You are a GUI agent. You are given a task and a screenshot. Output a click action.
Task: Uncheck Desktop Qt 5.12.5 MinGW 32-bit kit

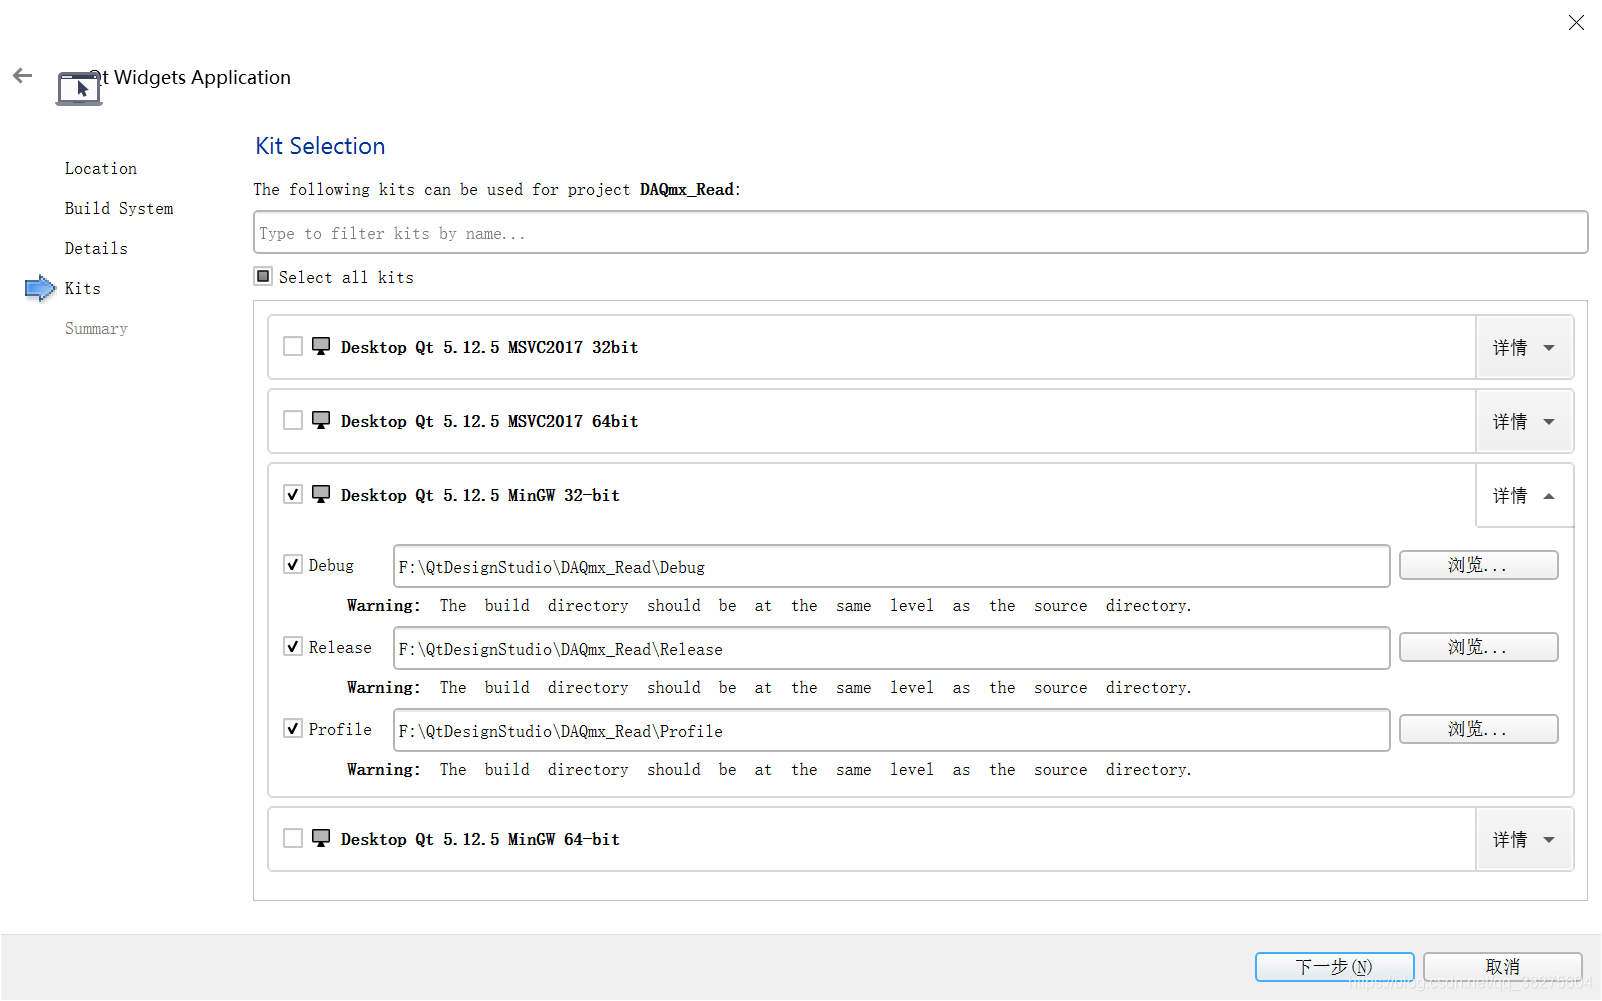tap(293, 494)
